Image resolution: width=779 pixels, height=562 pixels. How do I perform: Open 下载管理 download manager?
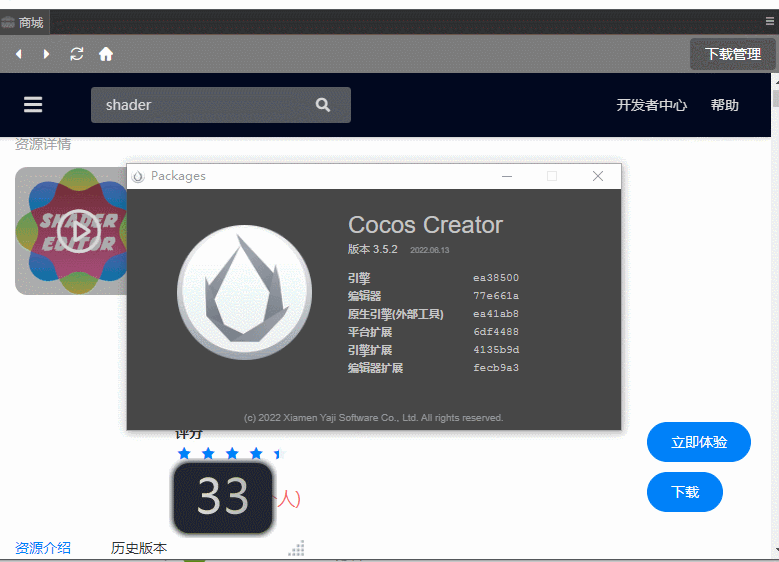click(x=732, y=54)
